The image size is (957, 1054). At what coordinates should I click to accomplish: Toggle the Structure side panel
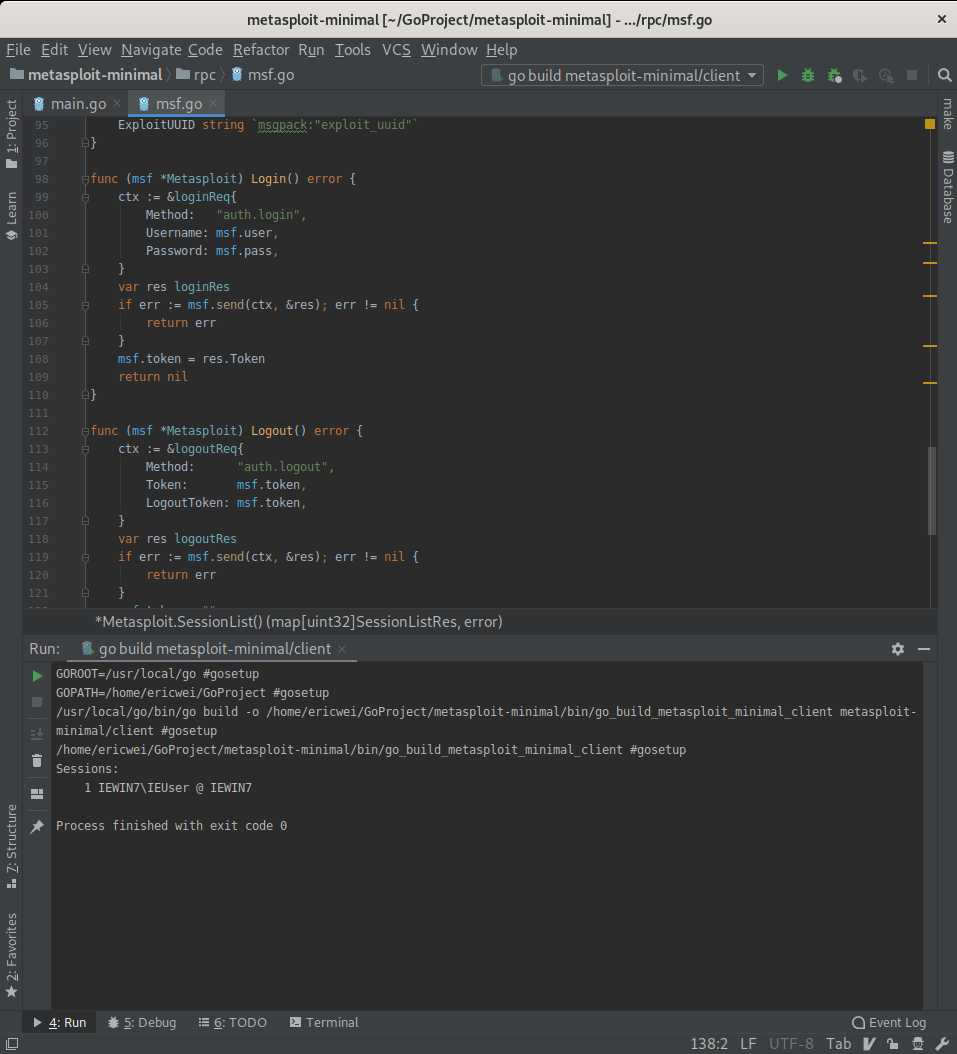pos(11,846)
